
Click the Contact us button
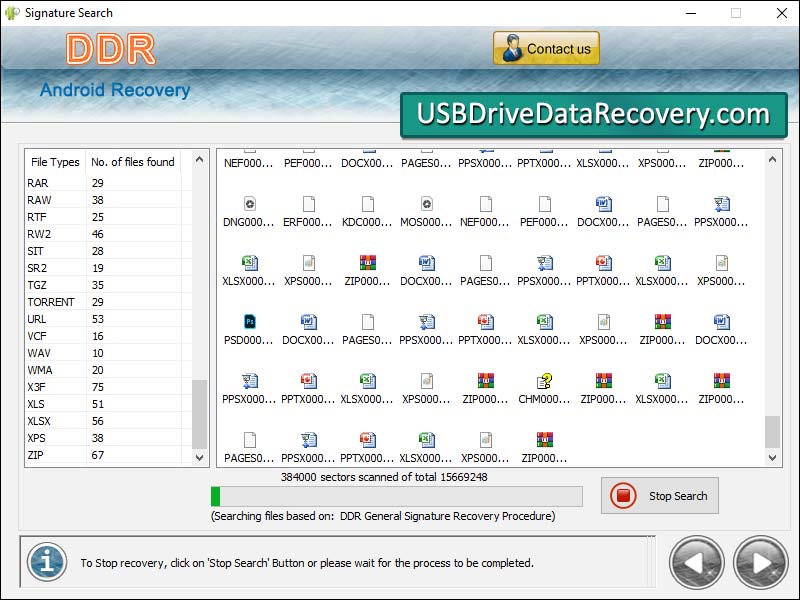pyautogui.click(x=546, y=47)
